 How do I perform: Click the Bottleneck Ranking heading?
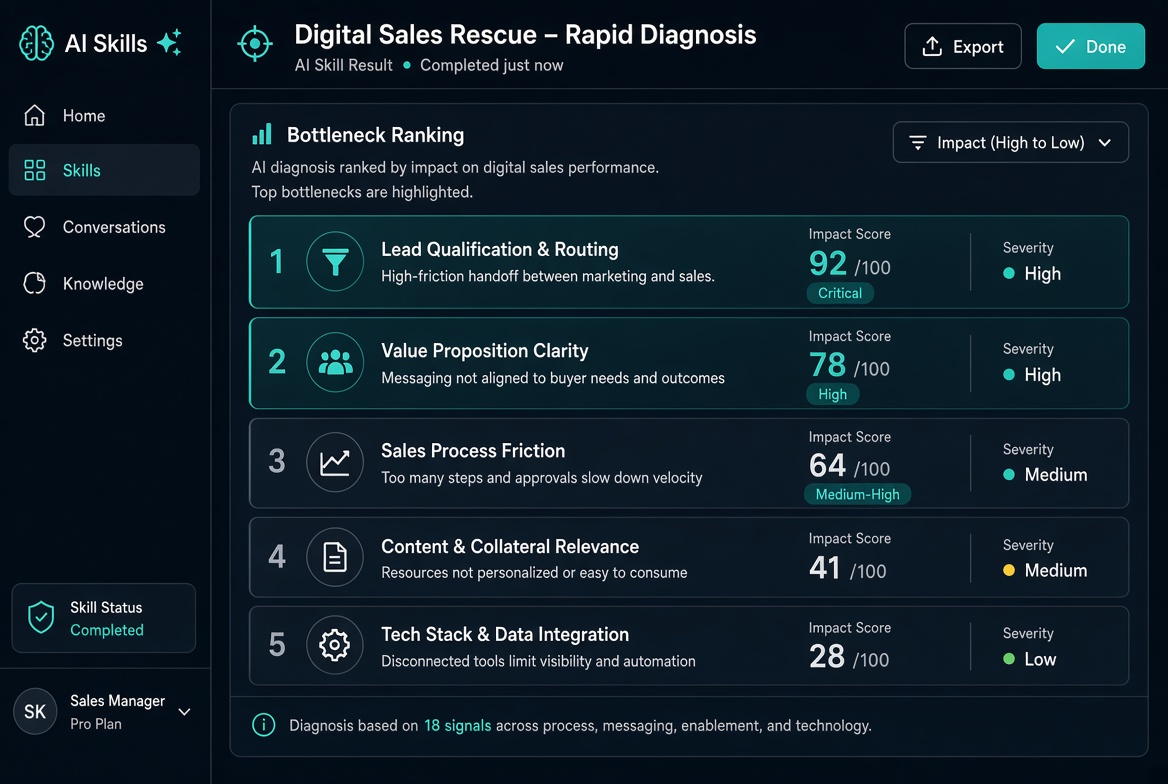[375, 135]
